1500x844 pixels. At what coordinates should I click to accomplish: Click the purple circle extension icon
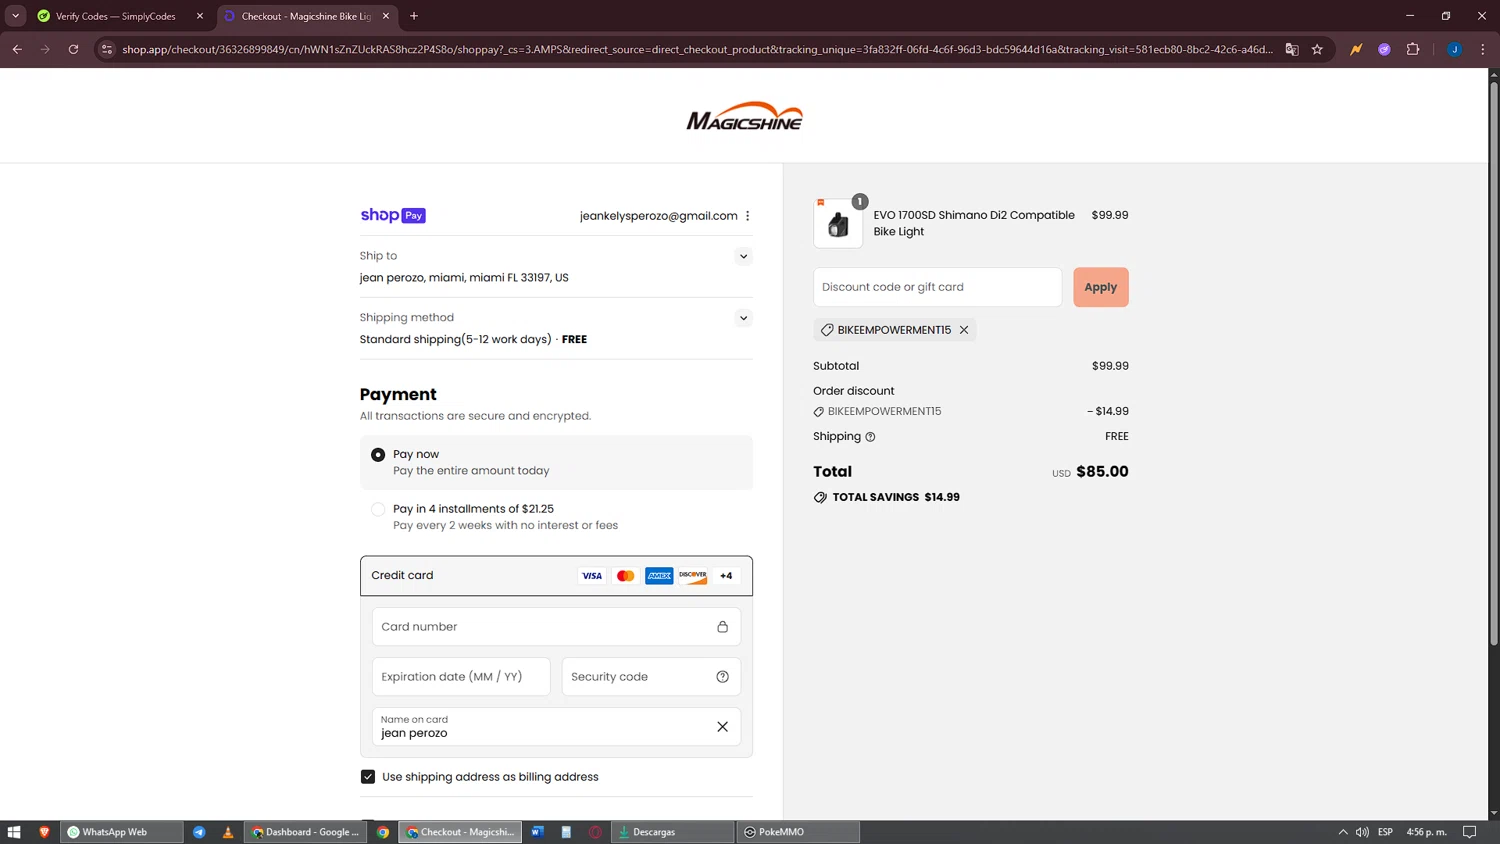pos(1384,49)
